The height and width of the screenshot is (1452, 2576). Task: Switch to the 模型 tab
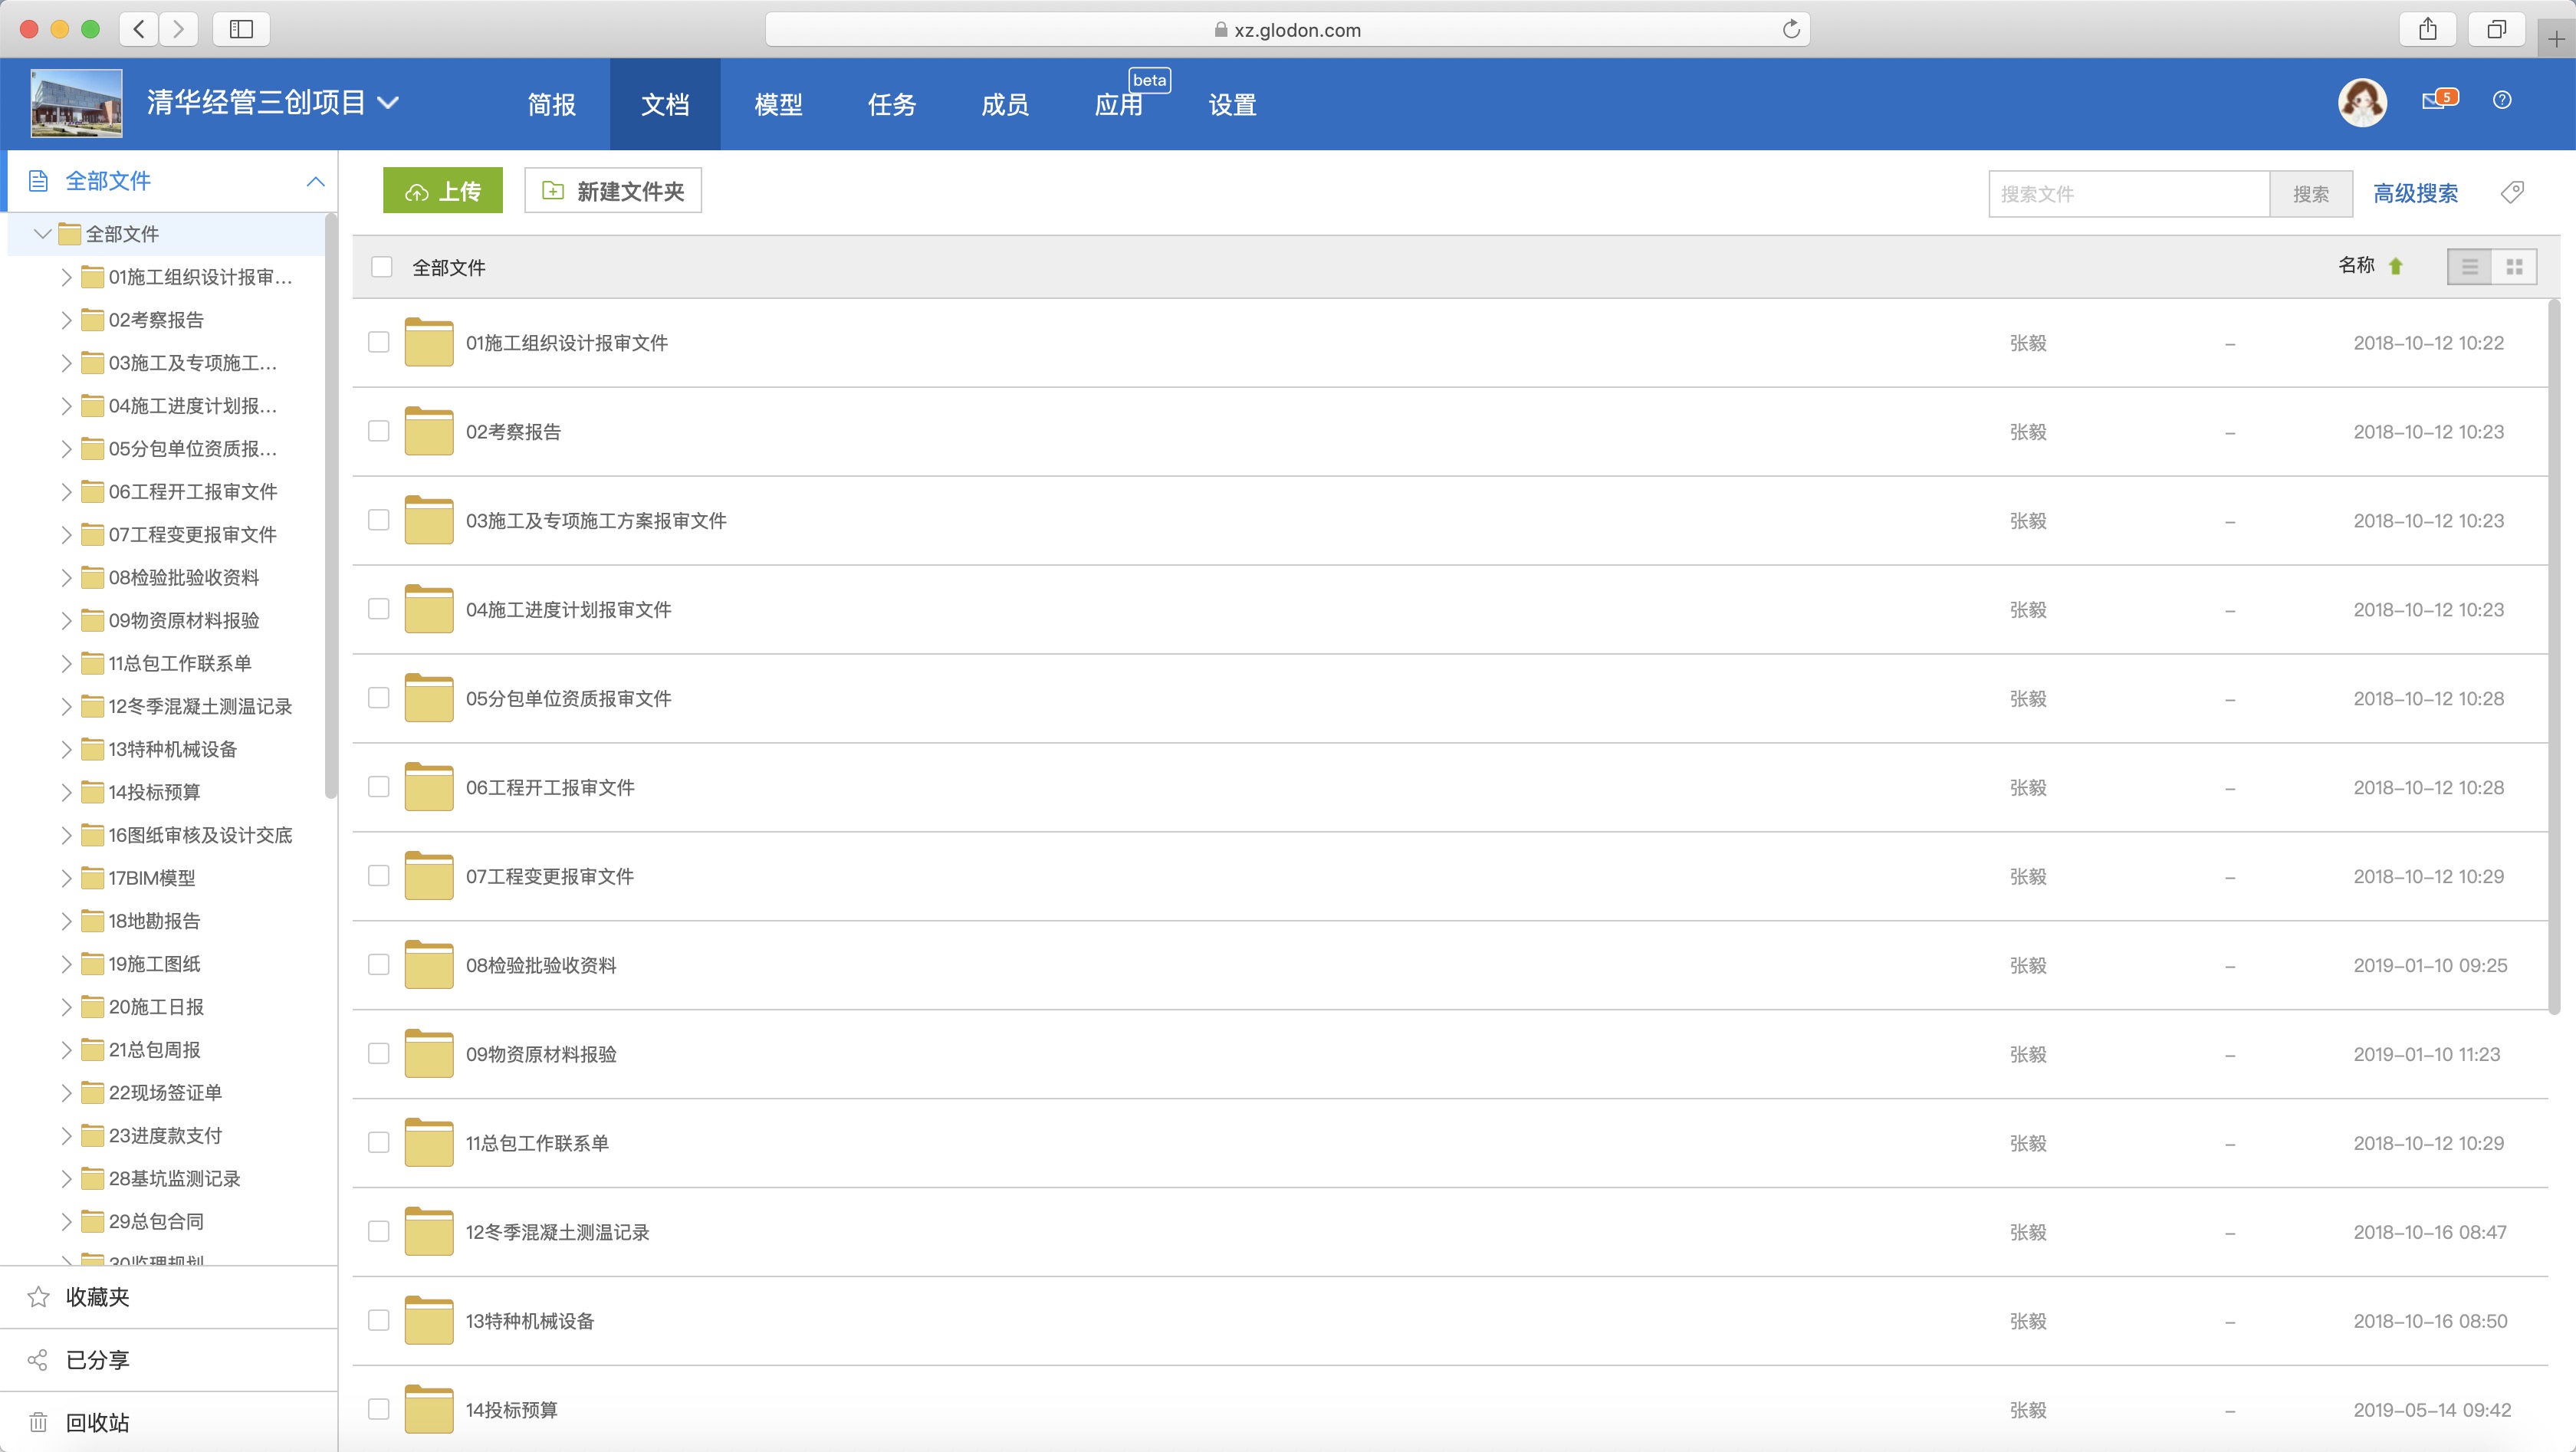(778, 104)
